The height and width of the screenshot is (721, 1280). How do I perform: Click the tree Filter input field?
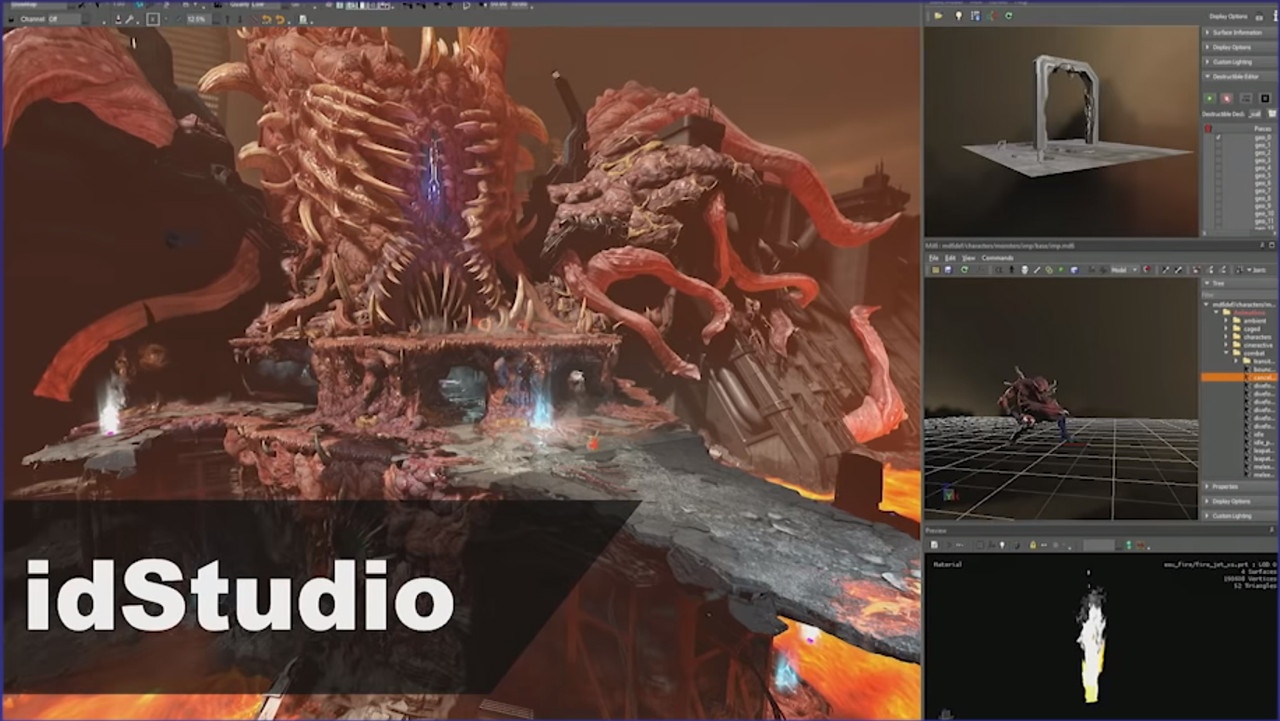[1239, 295]
